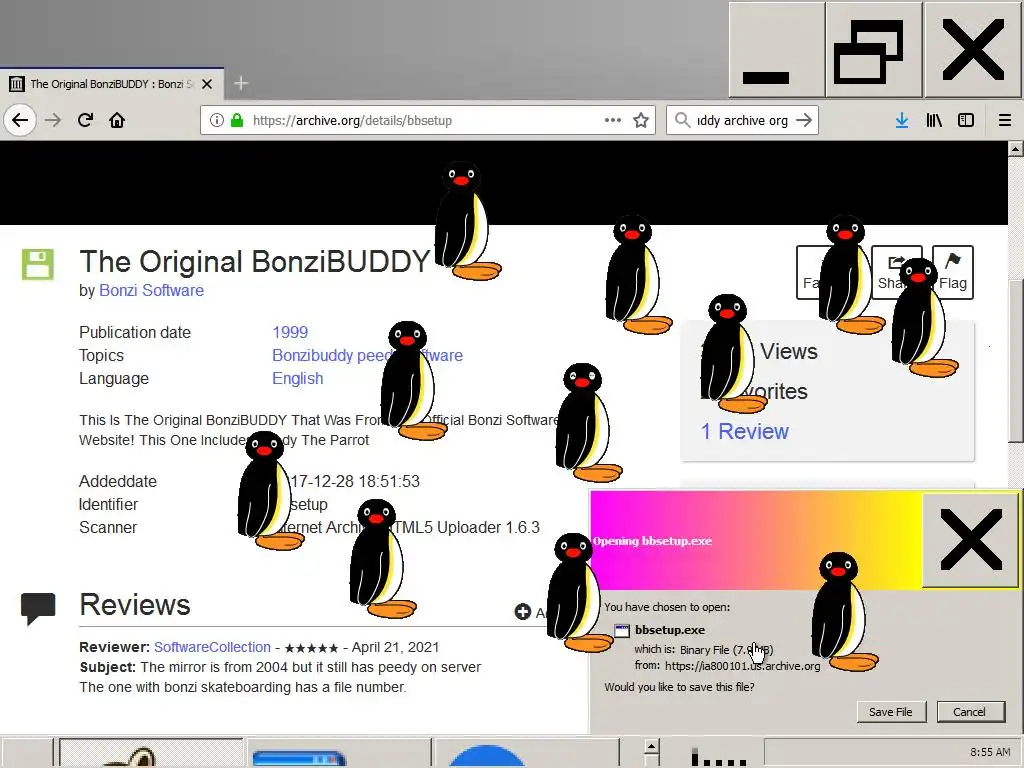Click the 'Views' stat text
This screenshot has width=1024, height=768.
pos(789,351)
